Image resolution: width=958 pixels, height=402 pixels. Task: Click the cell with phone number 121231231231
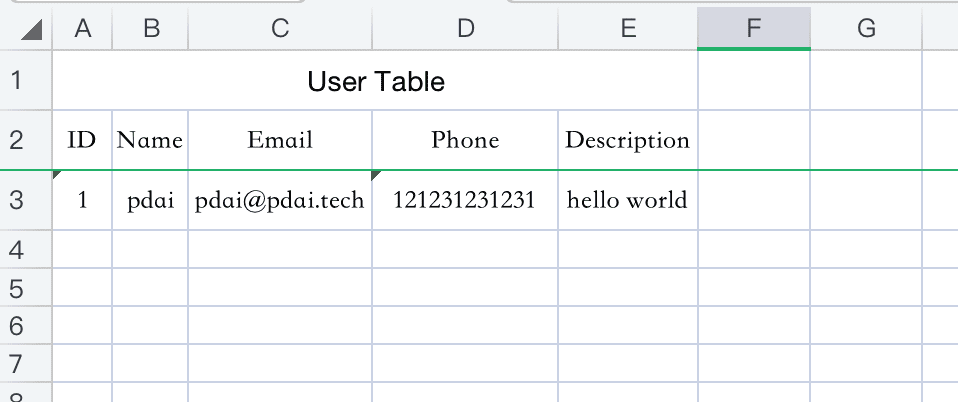tap(465, 200)
